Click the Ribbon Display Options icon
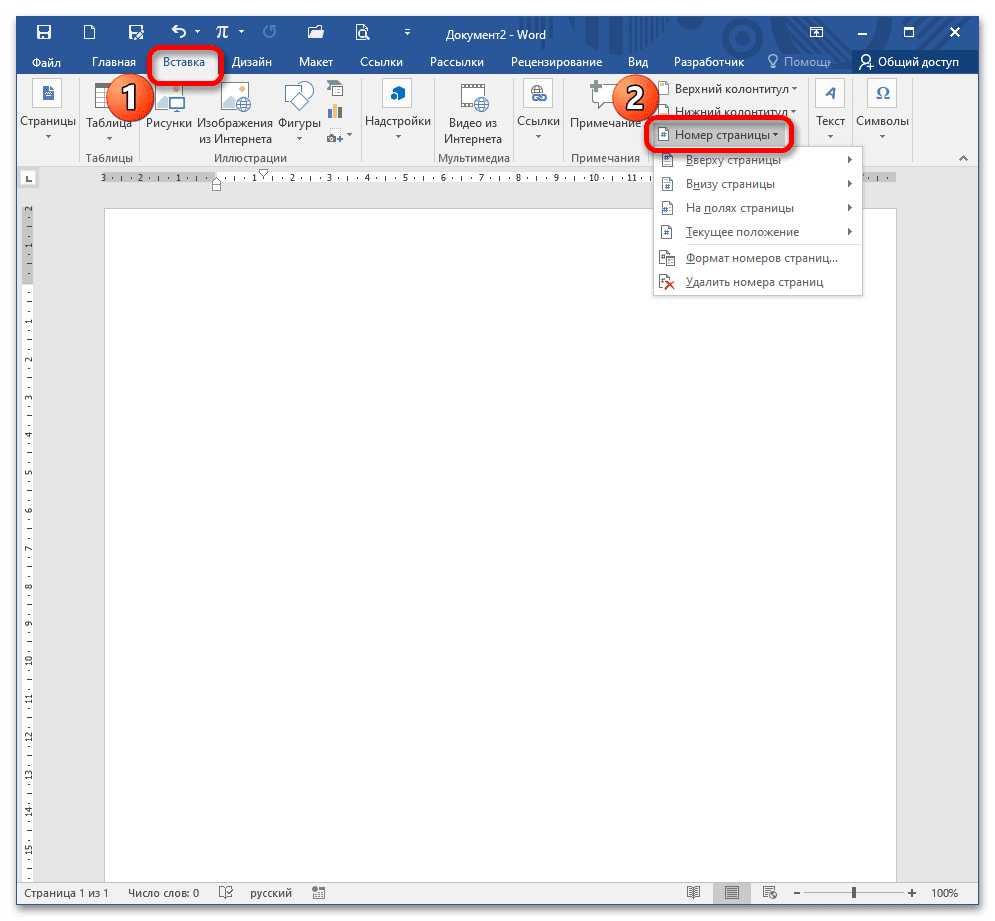 [817, 32]
